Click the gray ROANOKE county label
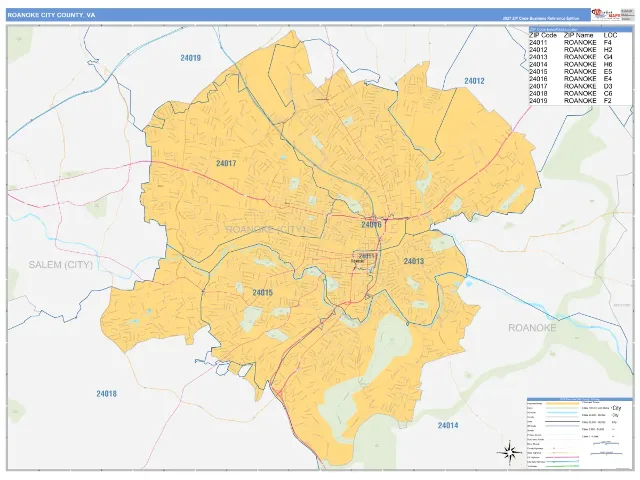640x480 pixels. click(x=532, y=328)
